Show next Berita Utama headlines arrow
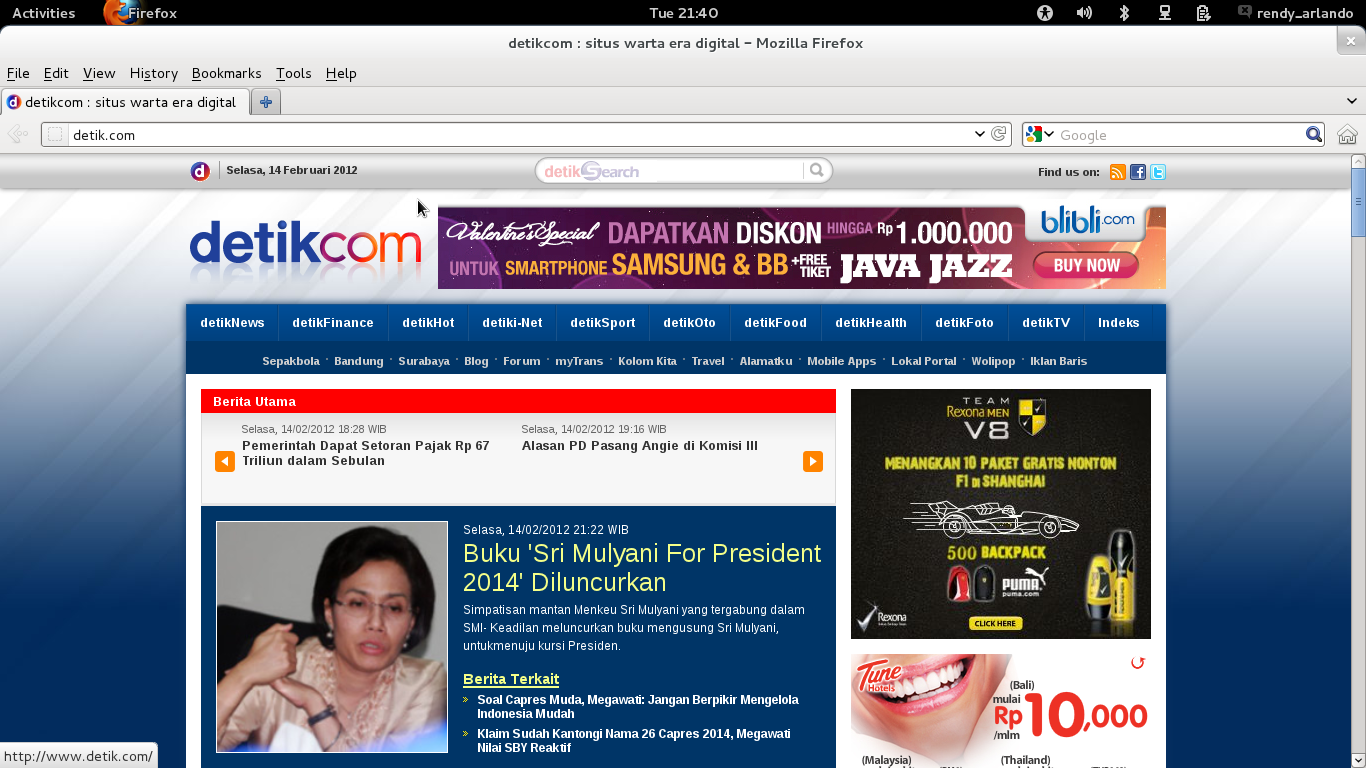 [x=813, y=461]
